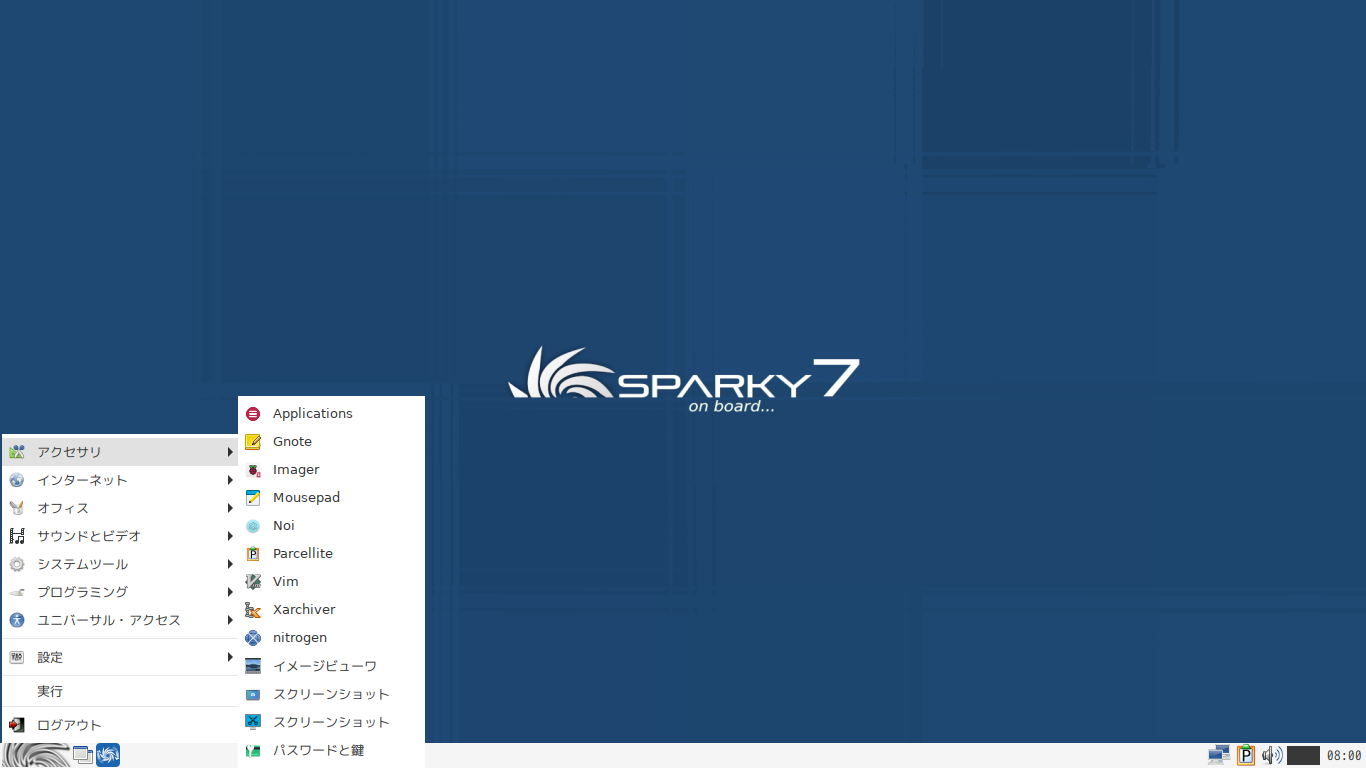Image resolution: width=1366 pixels, height=768 pixels.
Task: Click the show desktop icon in taskbar
Action: pyautogui.click(x=83, y=755)
